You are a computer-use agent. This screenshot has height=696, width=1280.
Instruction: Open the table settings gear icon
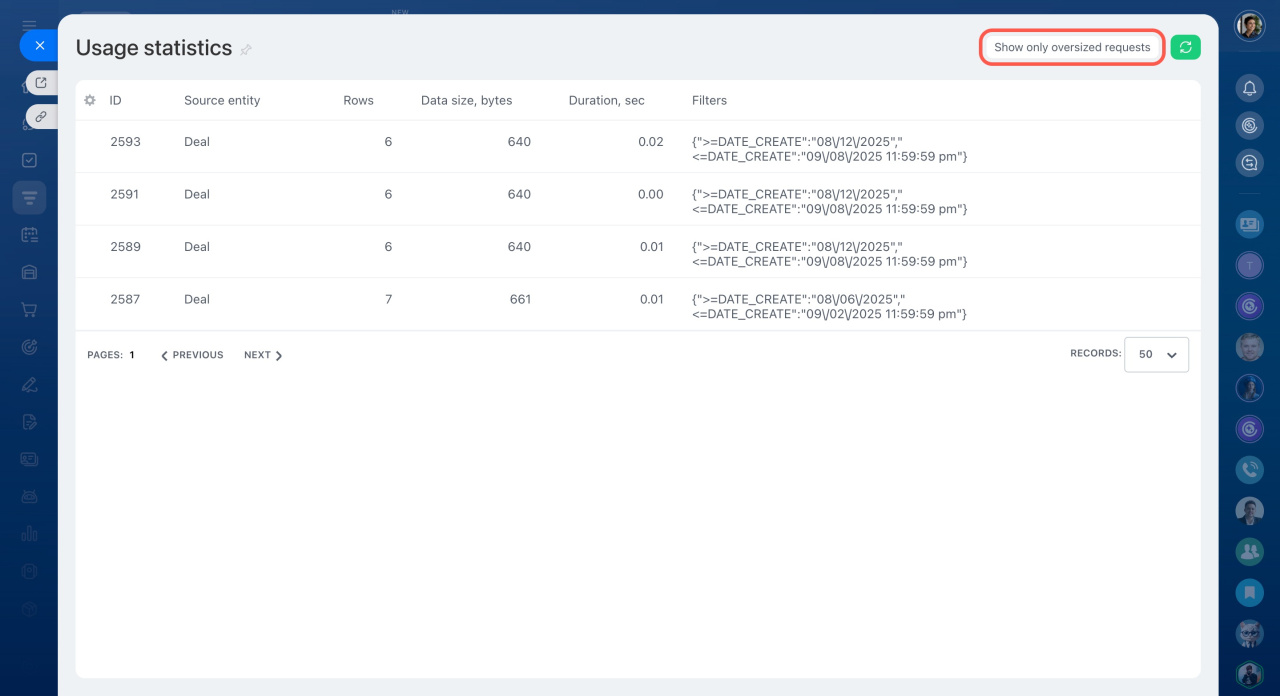90,101
